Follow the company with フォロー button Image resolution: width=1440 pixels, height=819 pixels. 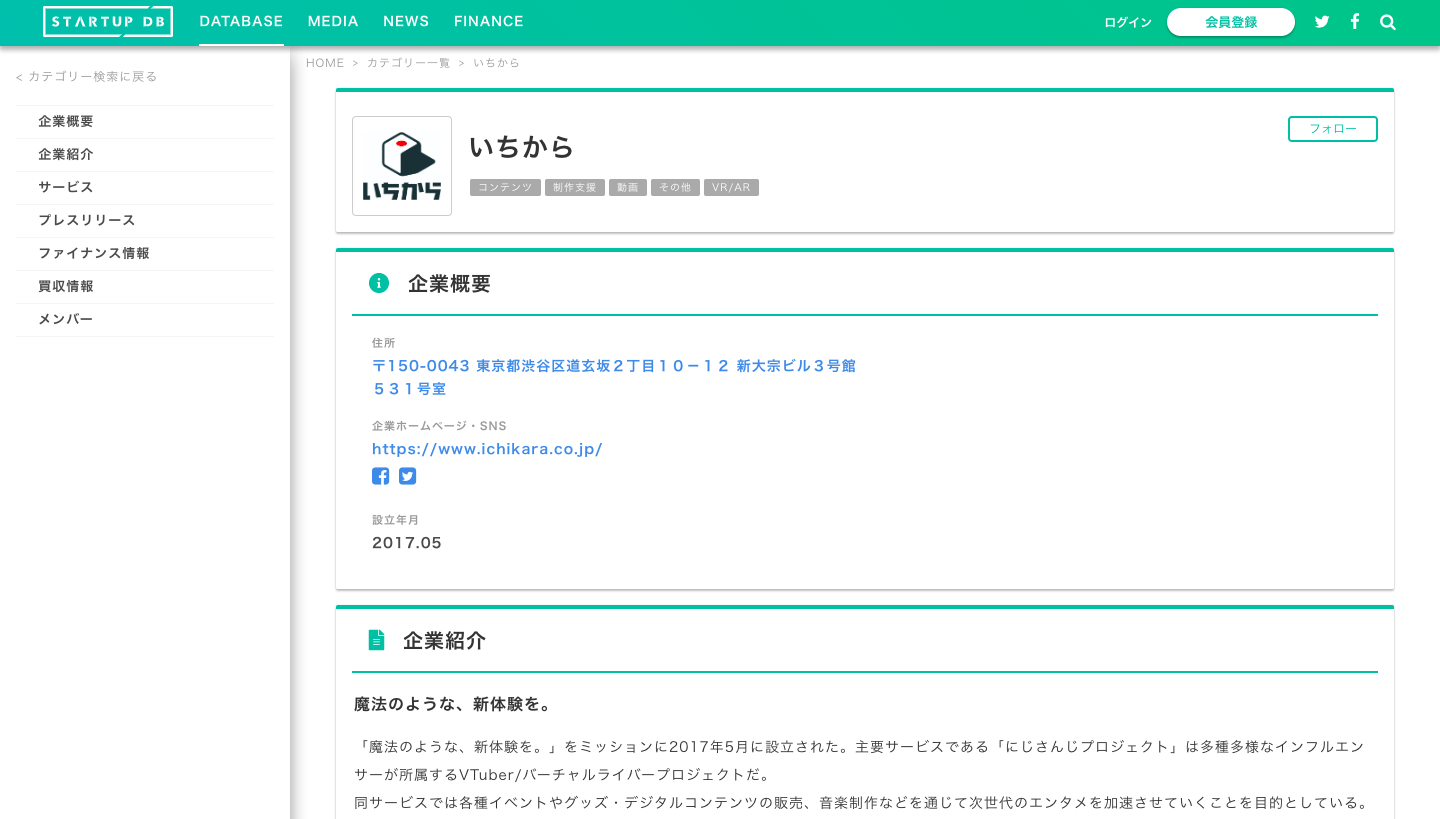pyautogui.click(x=1333, y=129)
